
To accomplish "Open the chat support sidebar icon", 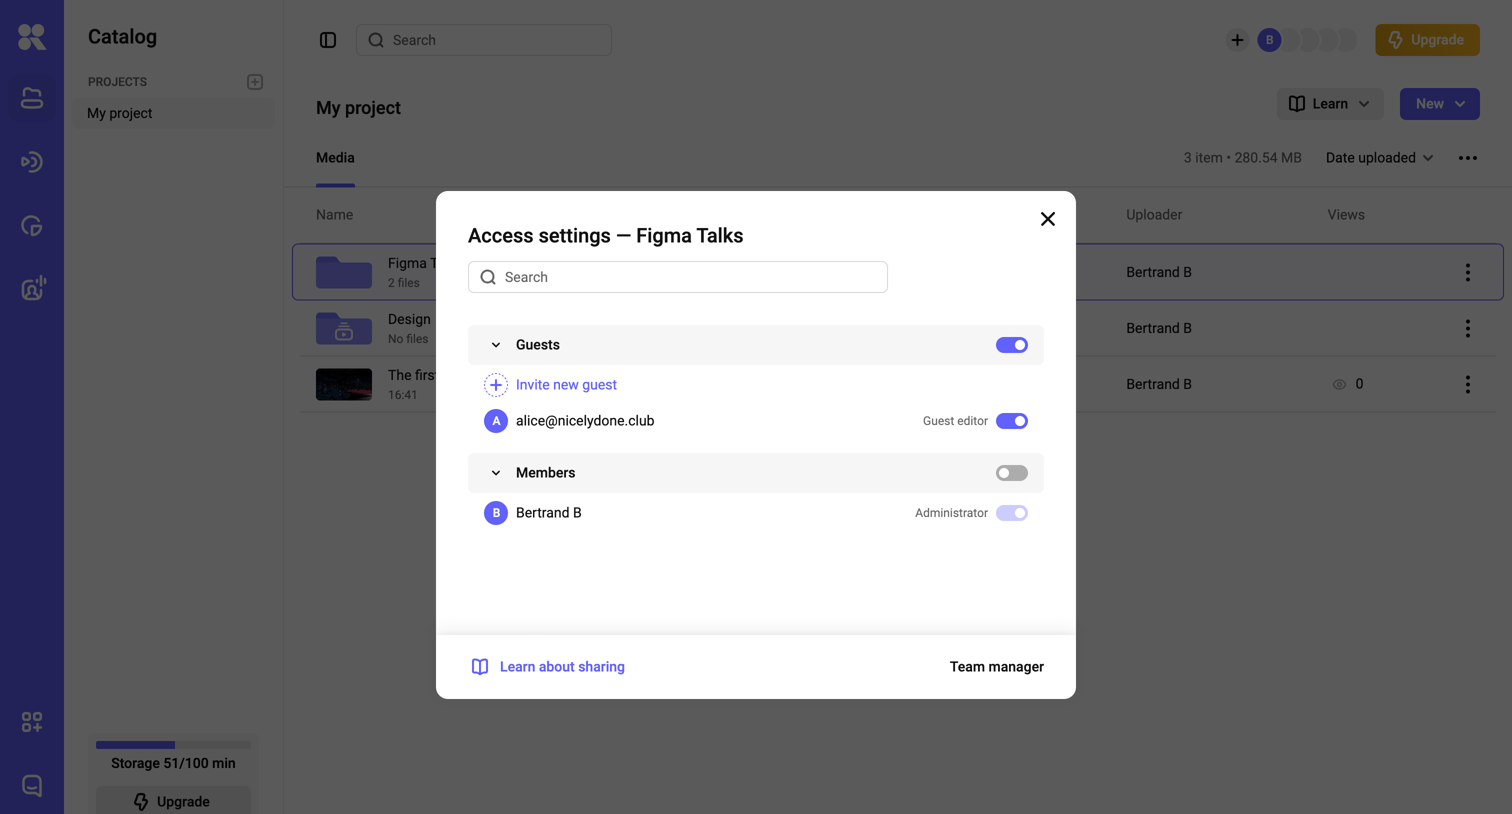I will (x=32, y=786).
